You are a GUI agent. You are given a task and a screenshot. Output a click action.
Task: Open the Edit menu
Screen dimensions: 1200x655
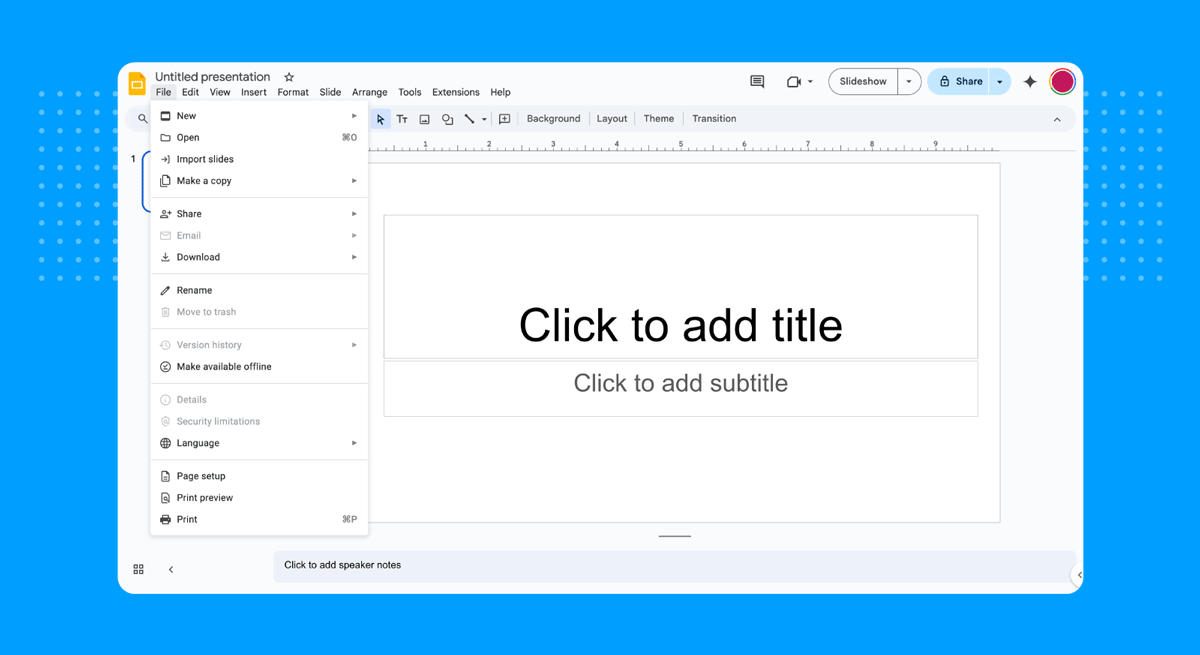(x=190, y=92)
